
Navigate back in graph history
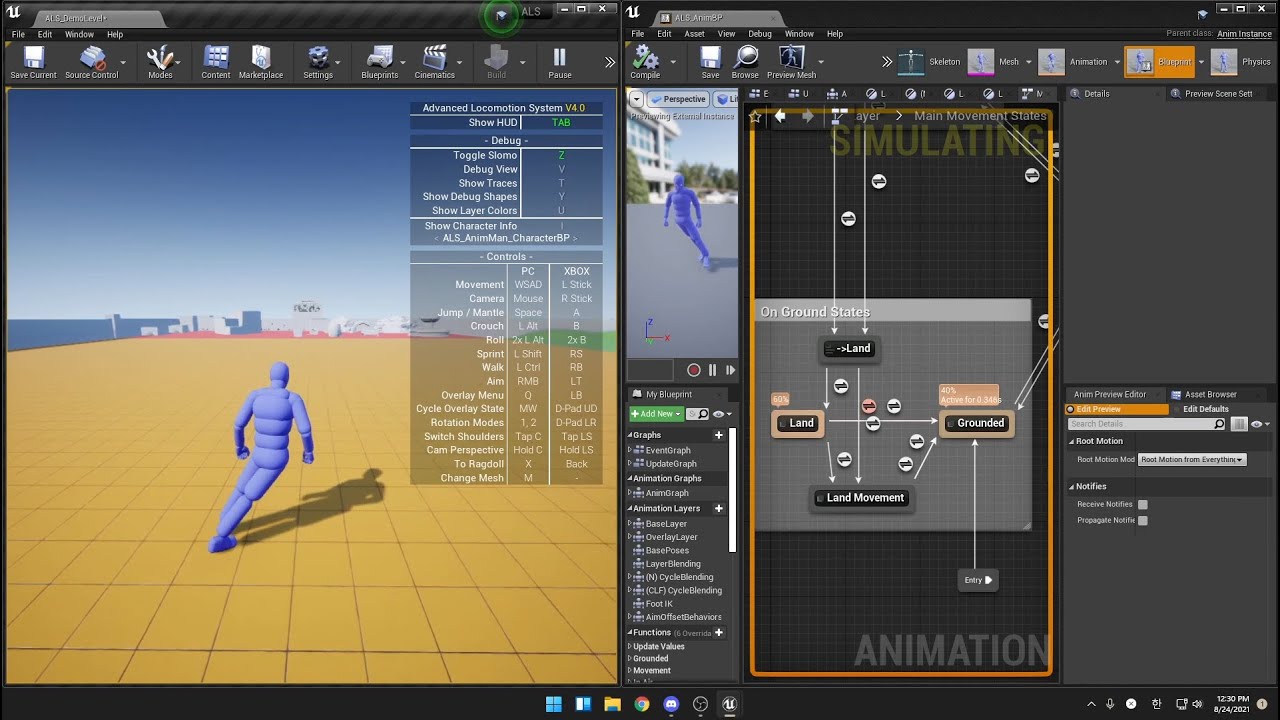coord(780,116)
